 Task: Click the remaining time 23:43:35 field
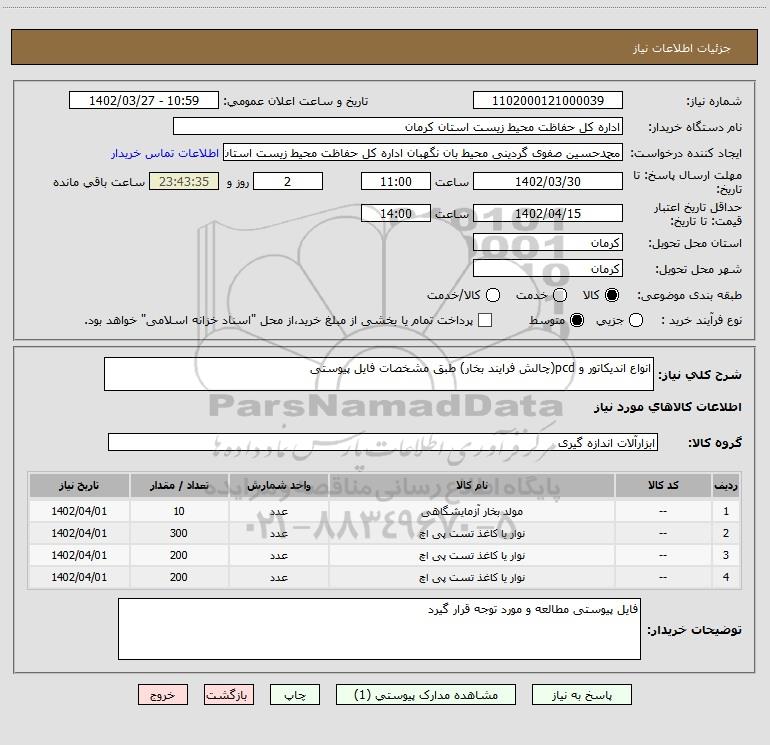[184, 181]
